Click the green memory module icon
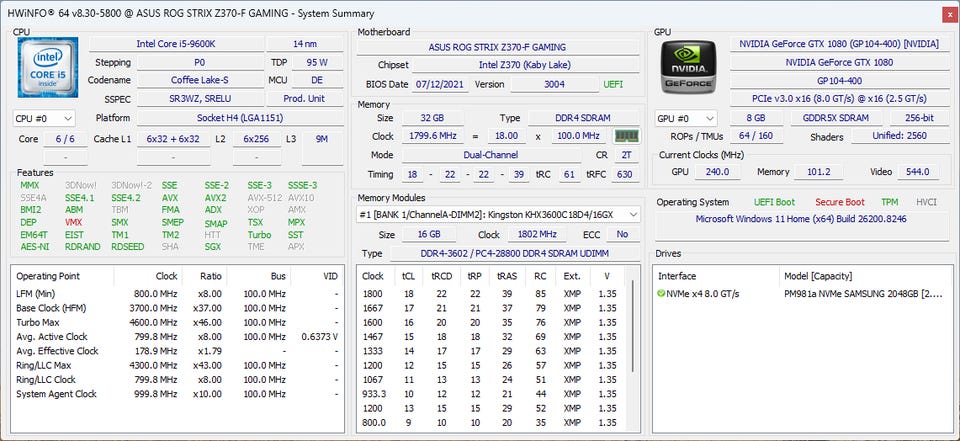Image resolution: width=960 pixels, height=441 pixels. click(626, 136)
